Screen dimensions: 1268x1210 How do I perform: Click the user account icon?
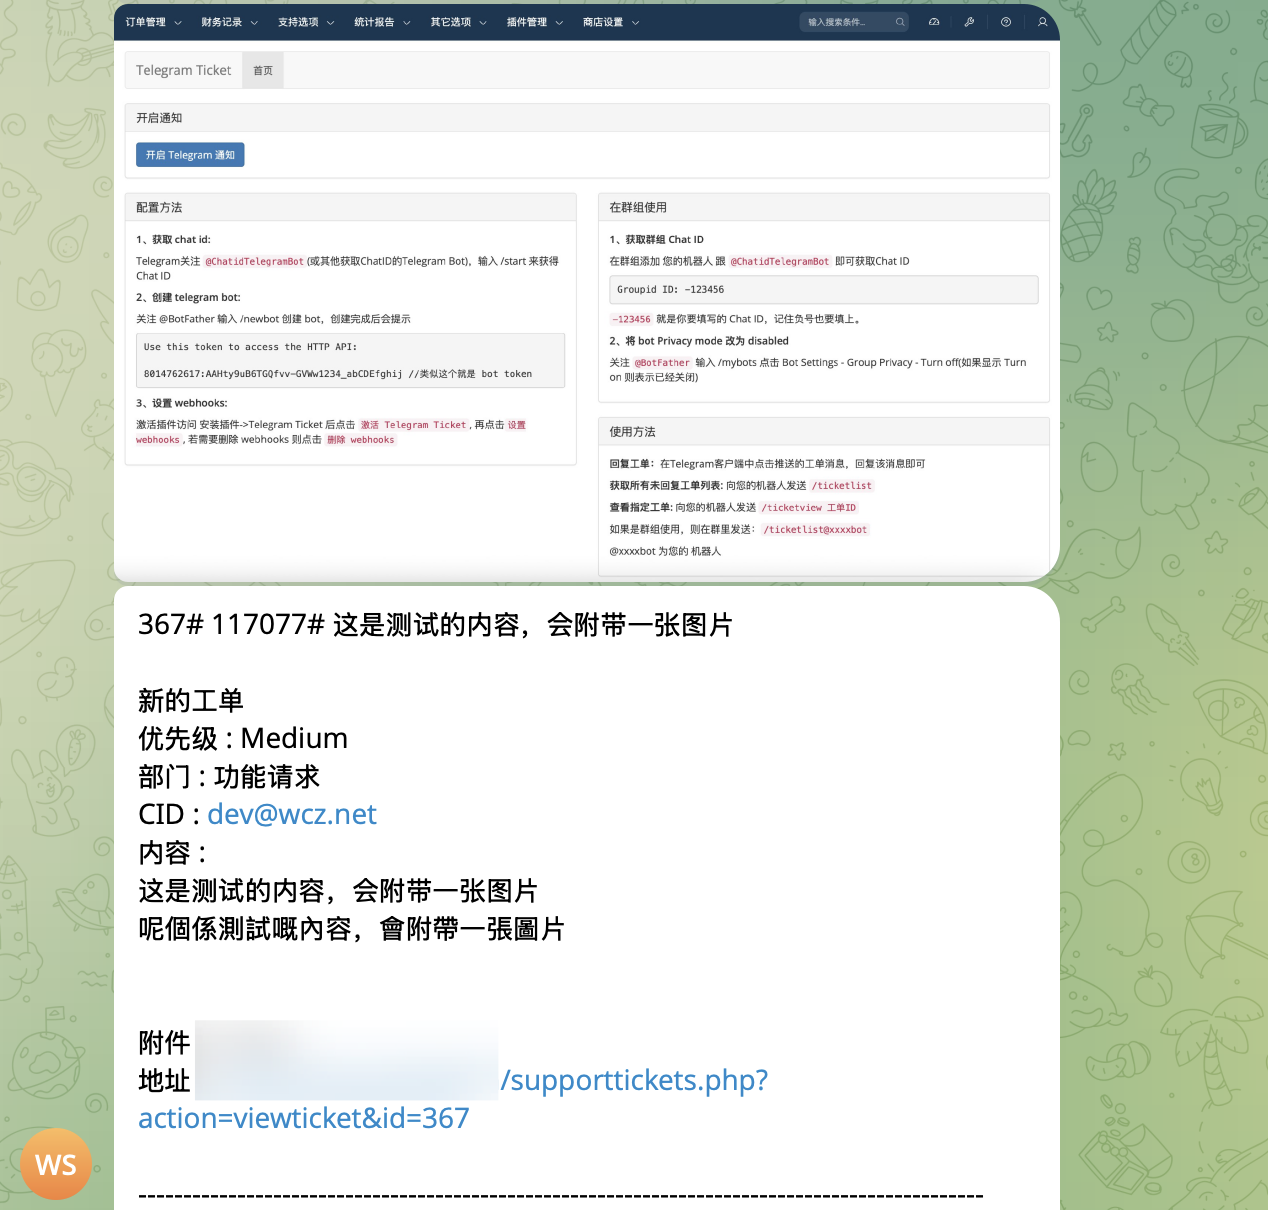point(1042,22)
